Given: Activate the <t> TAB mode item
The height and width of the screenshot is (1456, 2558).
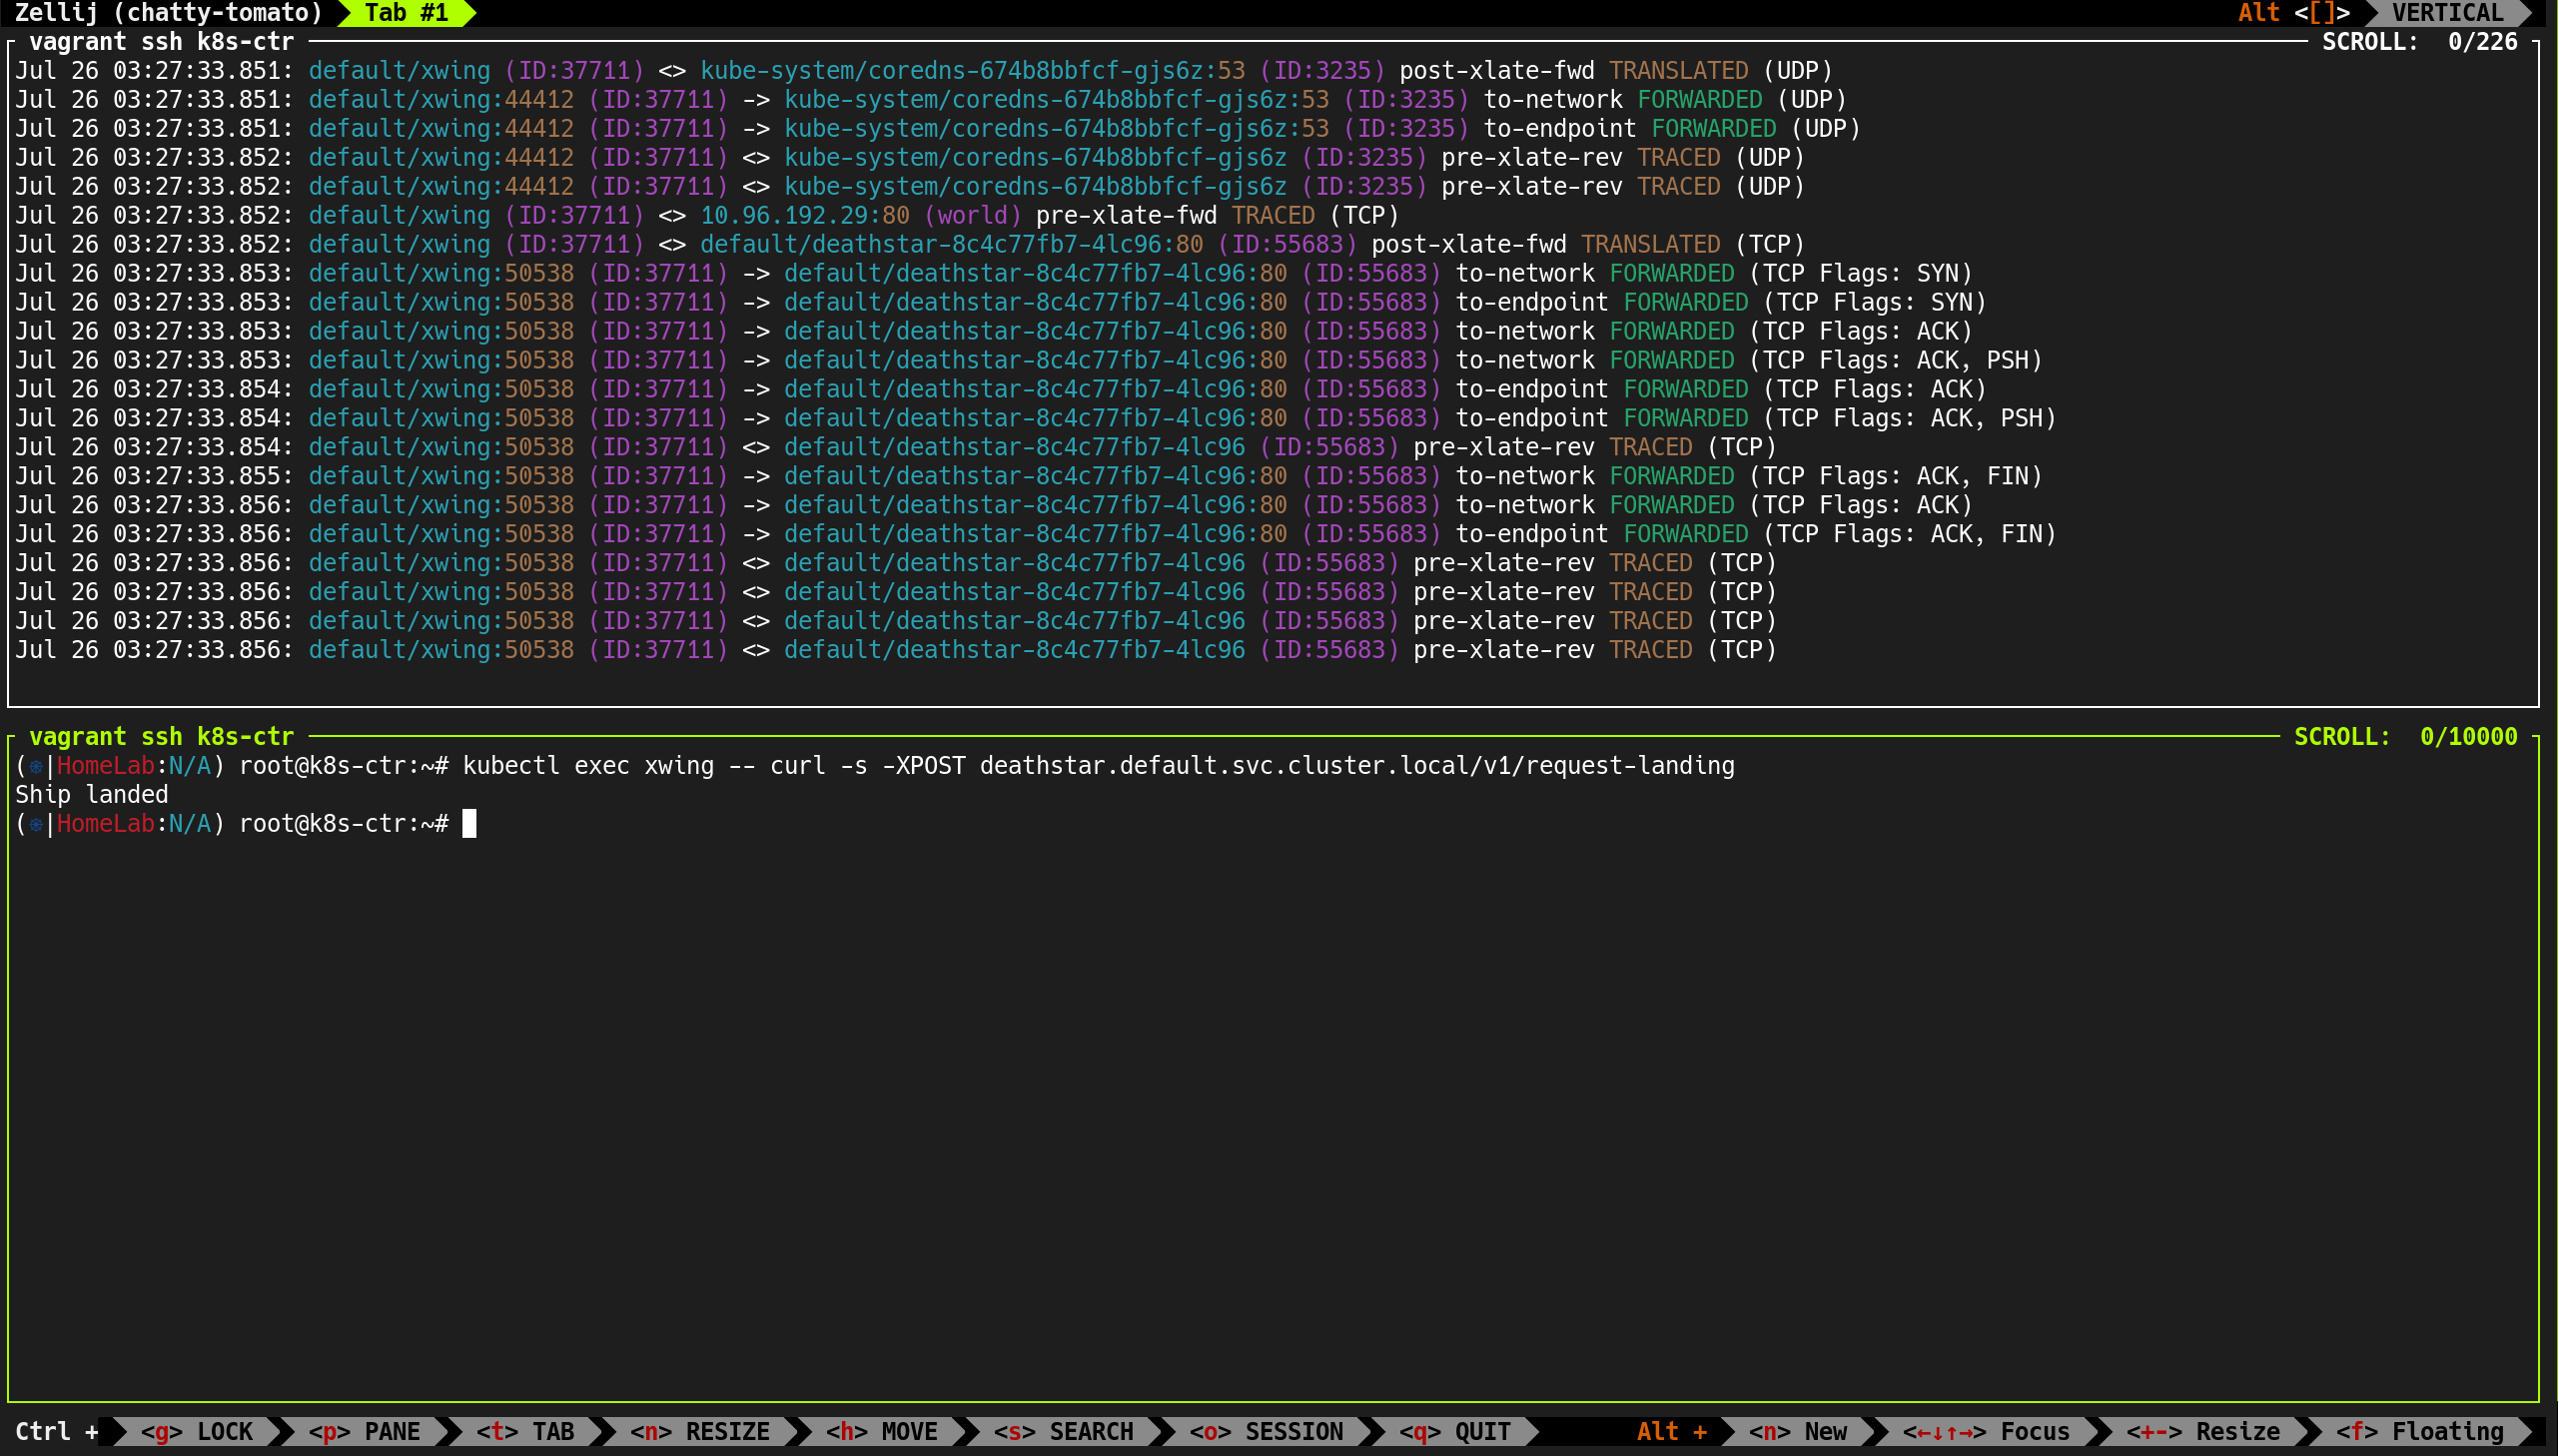Looking at the screenshot, I should tap(525, 1431).
